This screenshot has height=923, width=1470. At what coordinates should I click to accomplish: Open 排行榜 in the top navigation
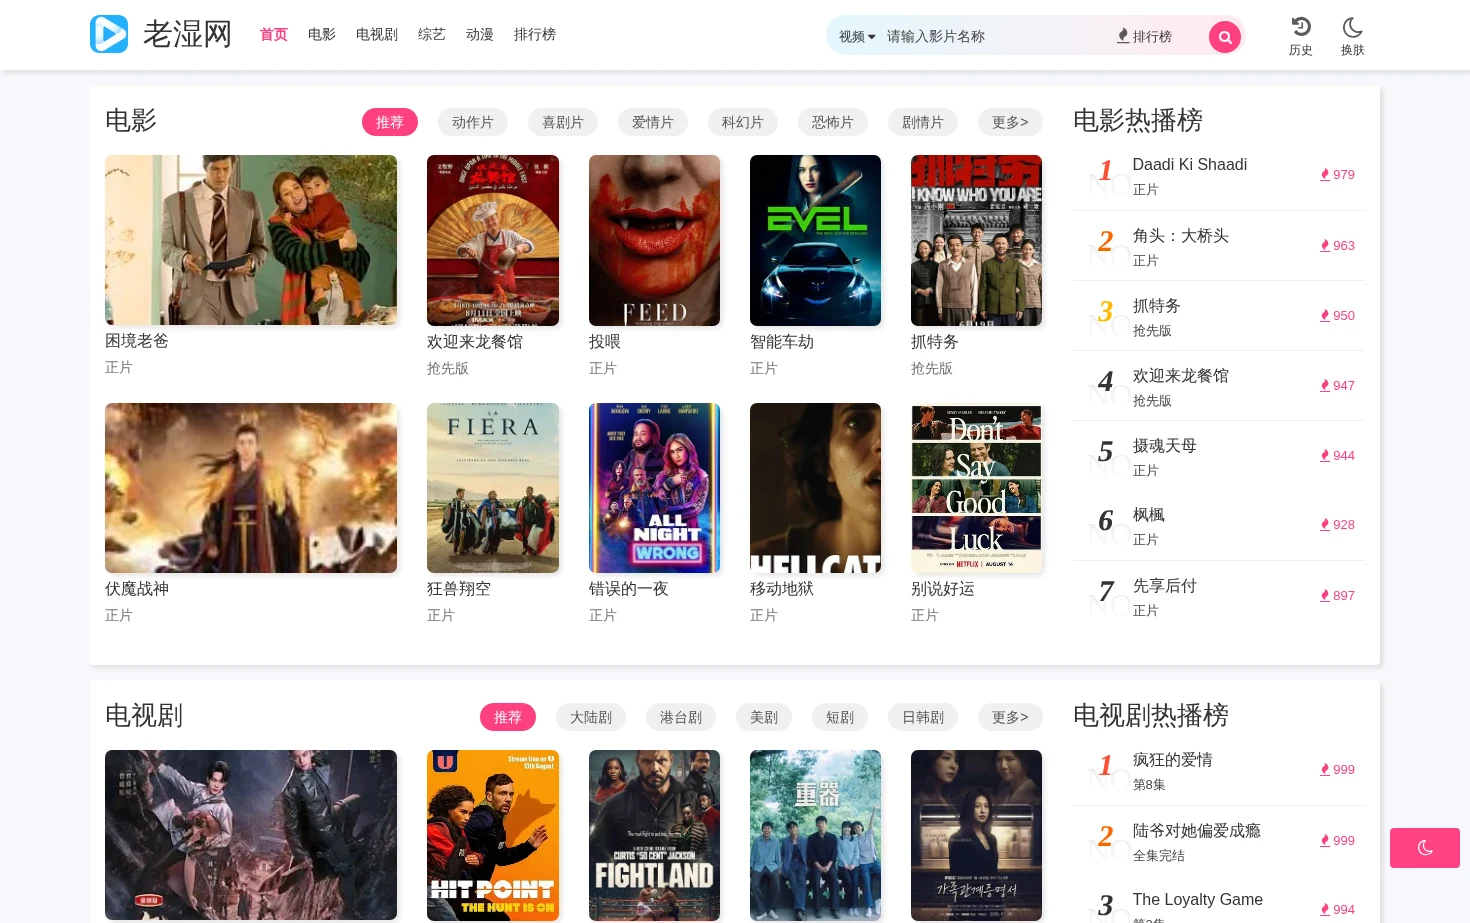point(535,34)
